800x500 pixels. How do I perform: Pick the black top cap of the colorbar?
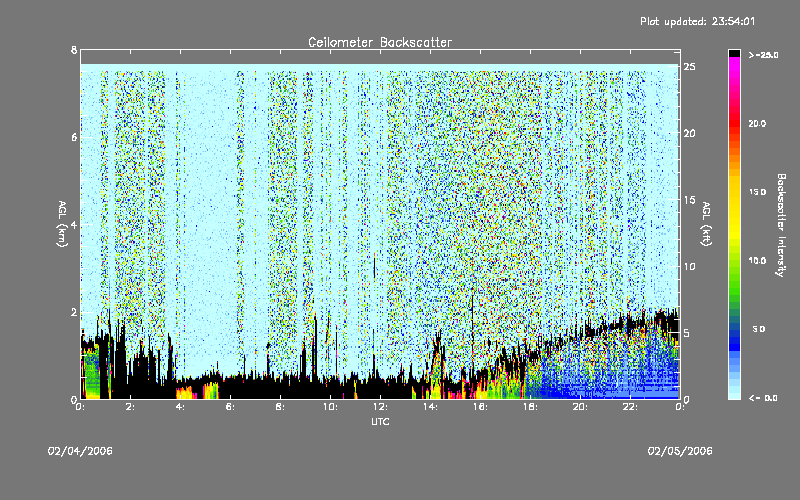pos(734,53)
